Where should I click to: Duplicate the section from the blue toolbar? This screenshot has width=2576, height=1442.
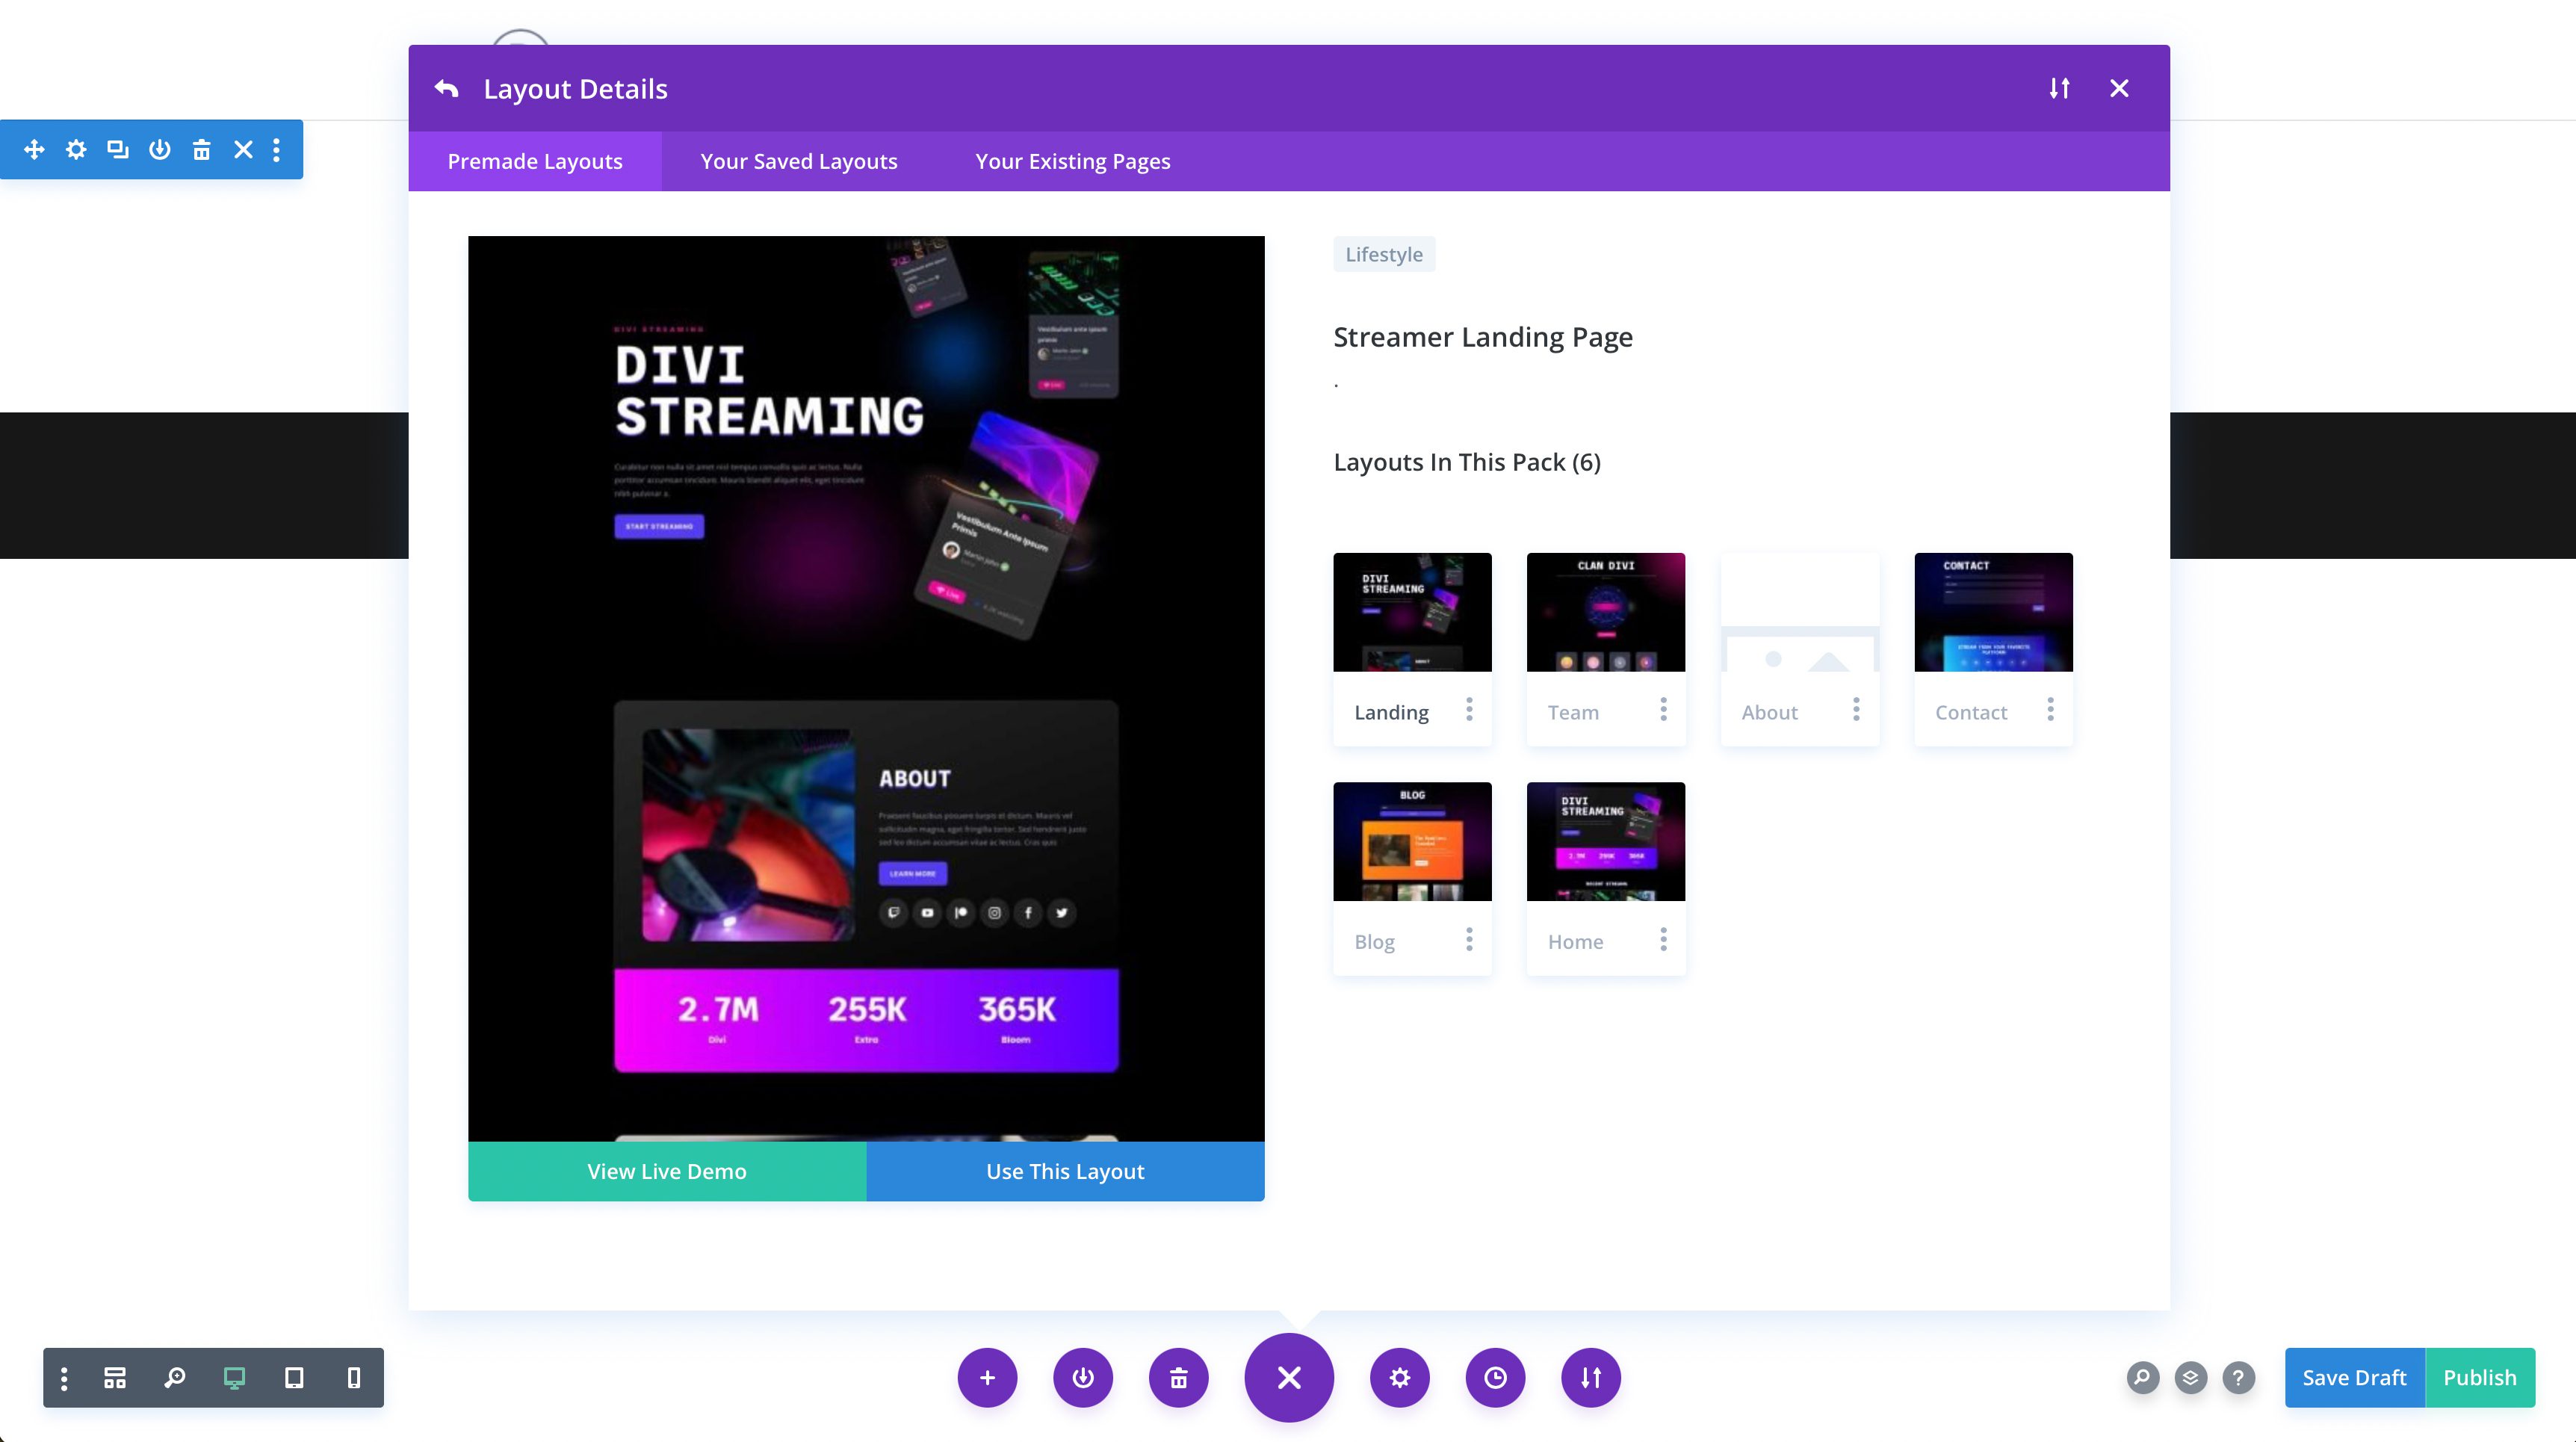pos(117,149)
